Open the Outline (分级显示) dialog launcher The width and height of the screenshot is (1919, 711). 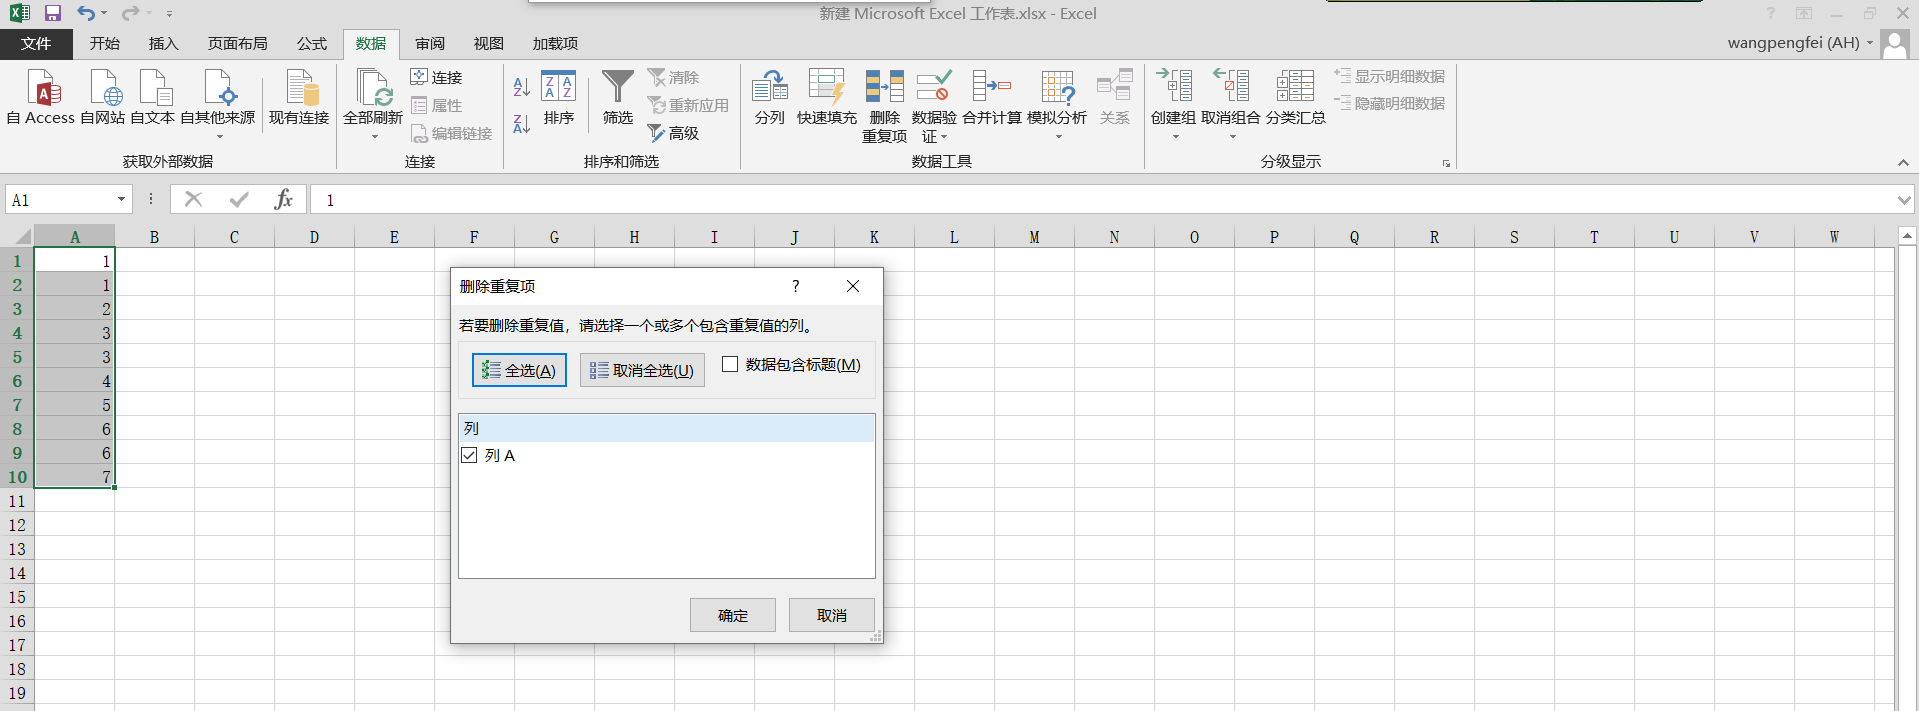[1446, 163]
